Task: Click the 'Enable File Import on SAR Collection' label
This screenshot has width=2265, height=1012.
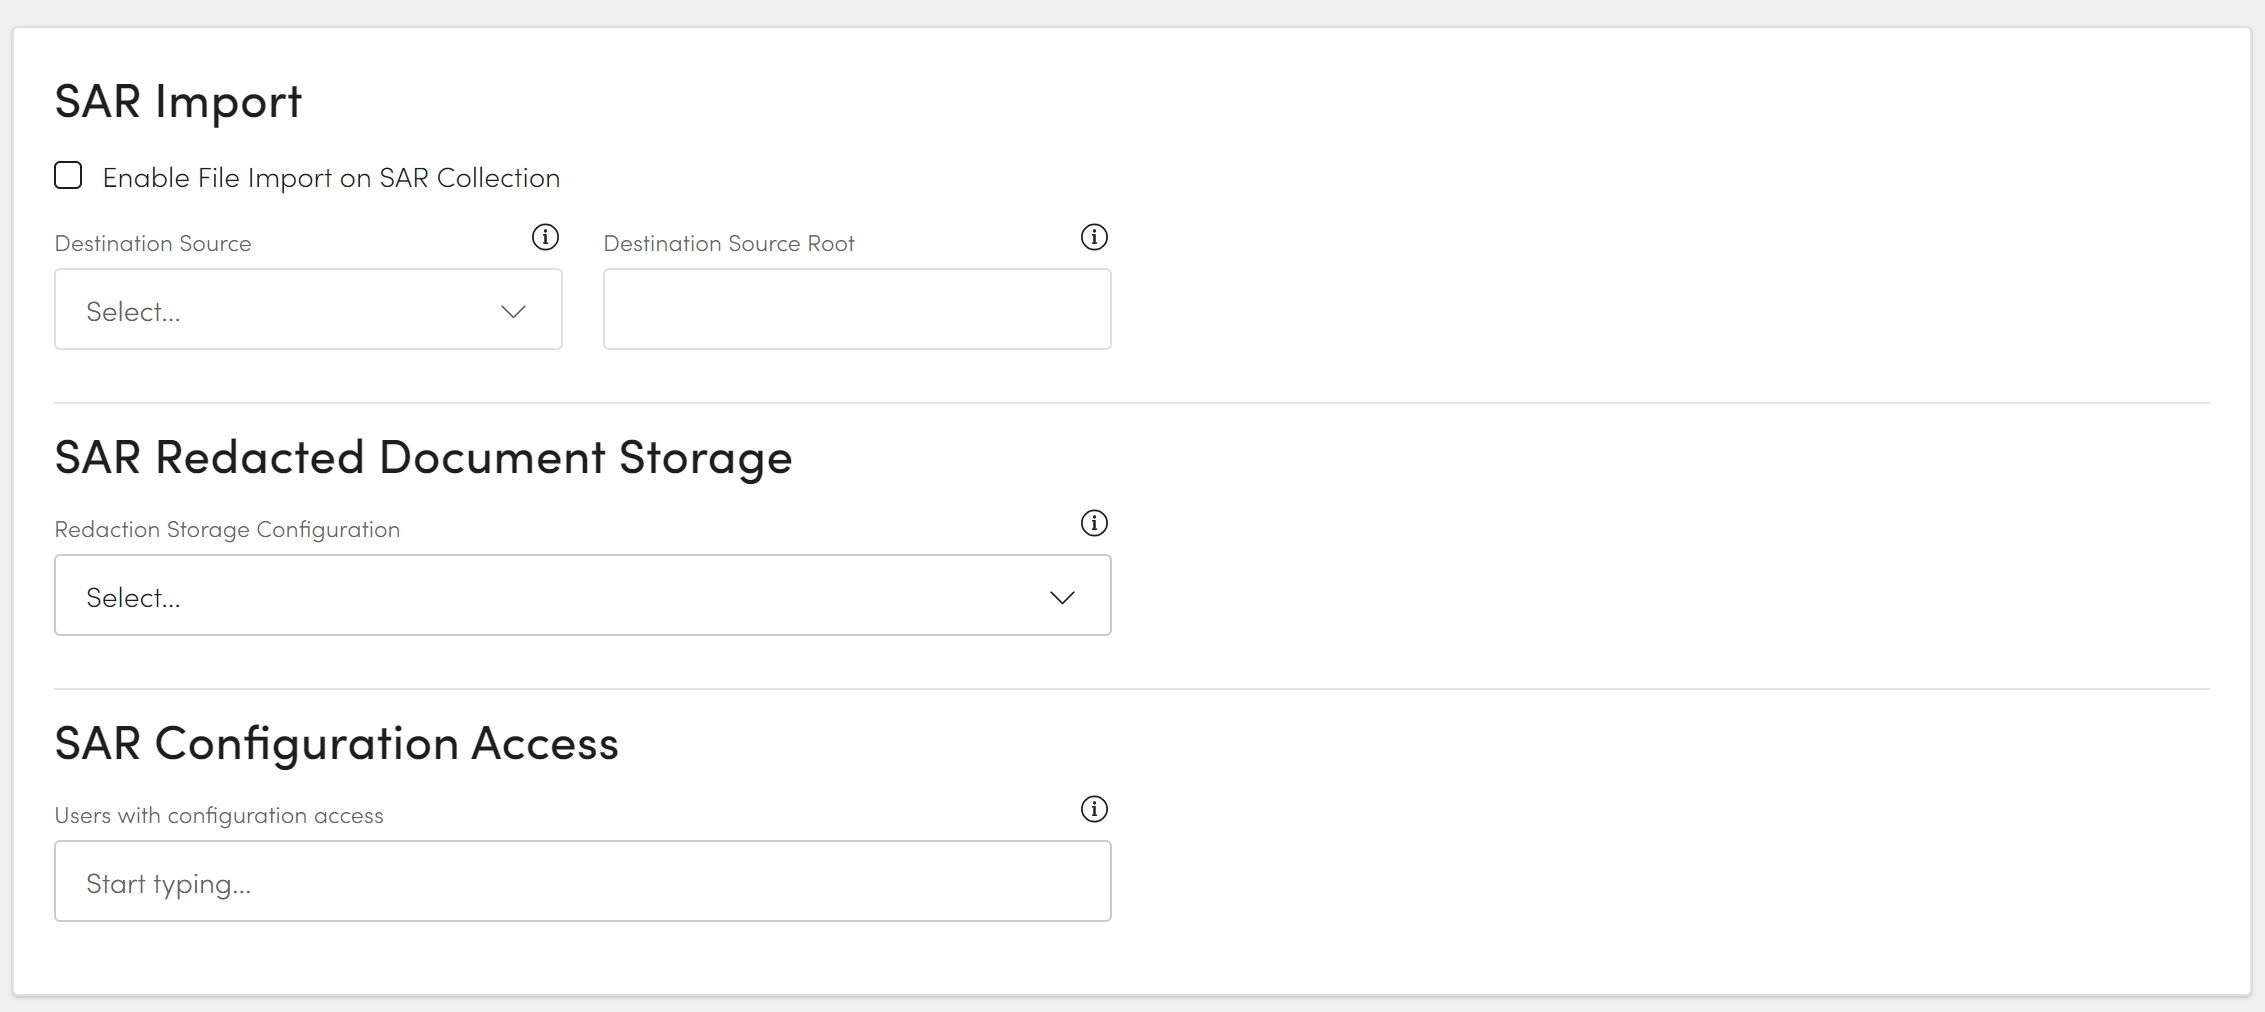Action: 331,178
